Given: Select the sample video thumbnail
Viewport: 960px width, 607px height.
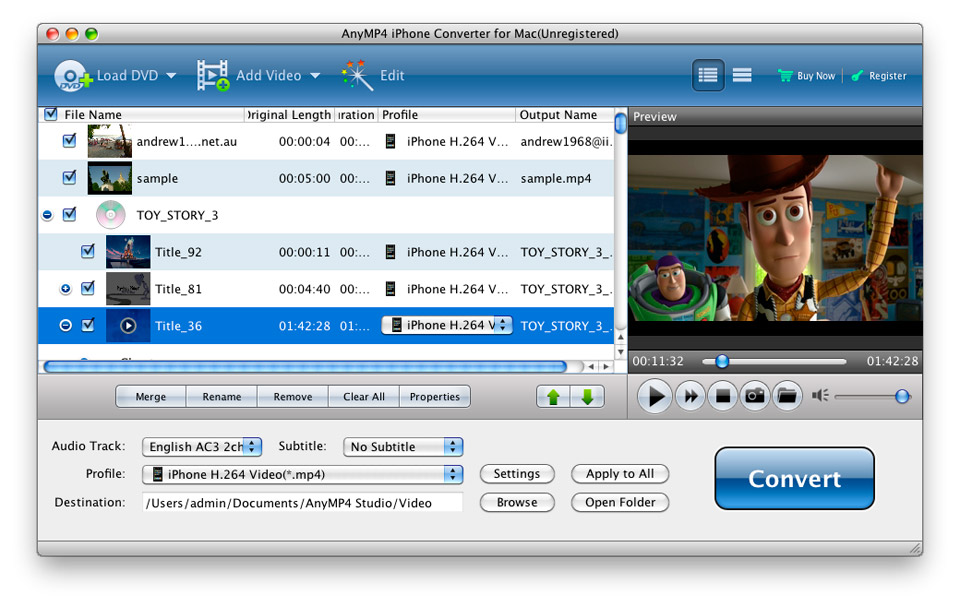Looking at the screenshot, I should click(110, 178).
